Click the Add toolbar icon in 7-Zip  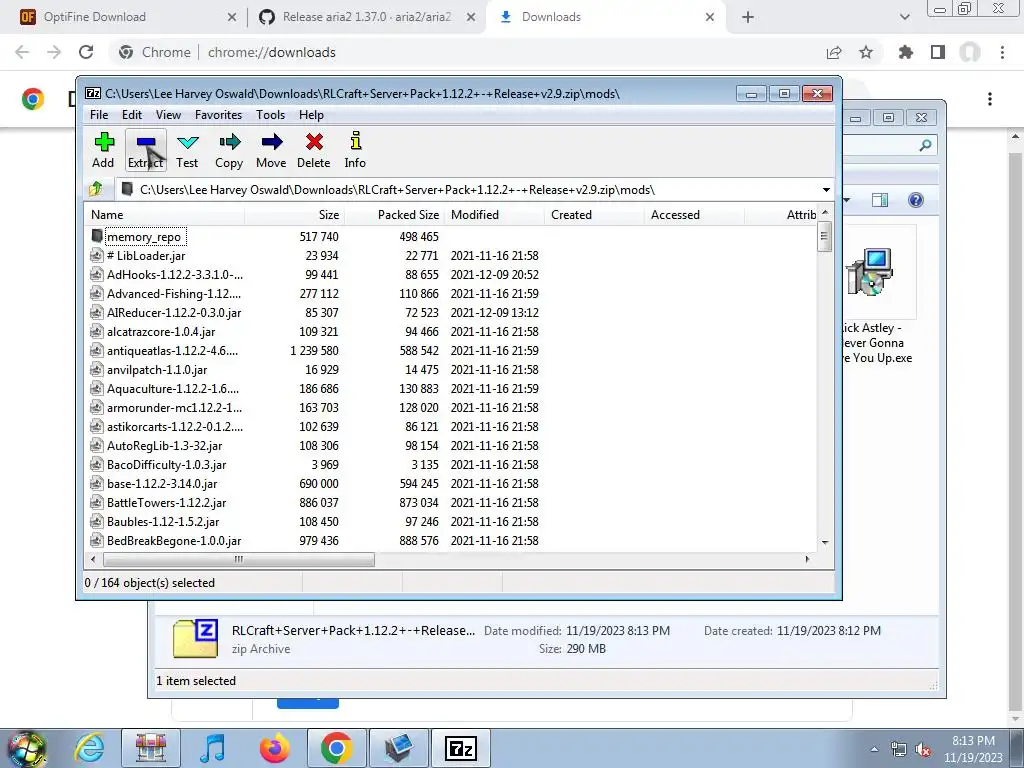point(104,150)
